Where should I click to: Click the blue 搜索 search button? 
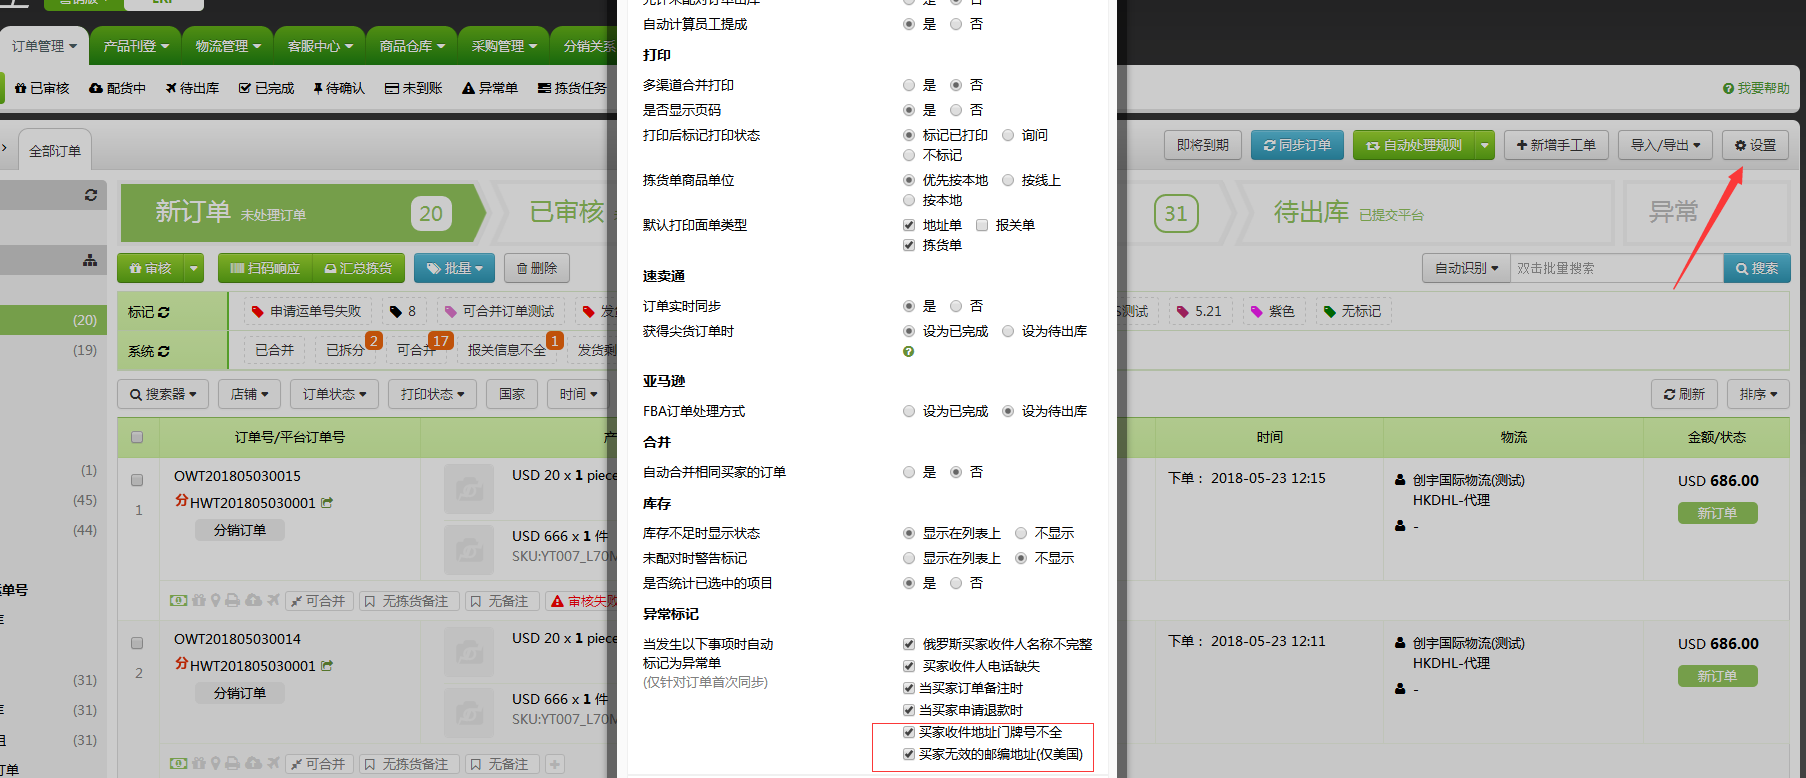(1757, 268)
